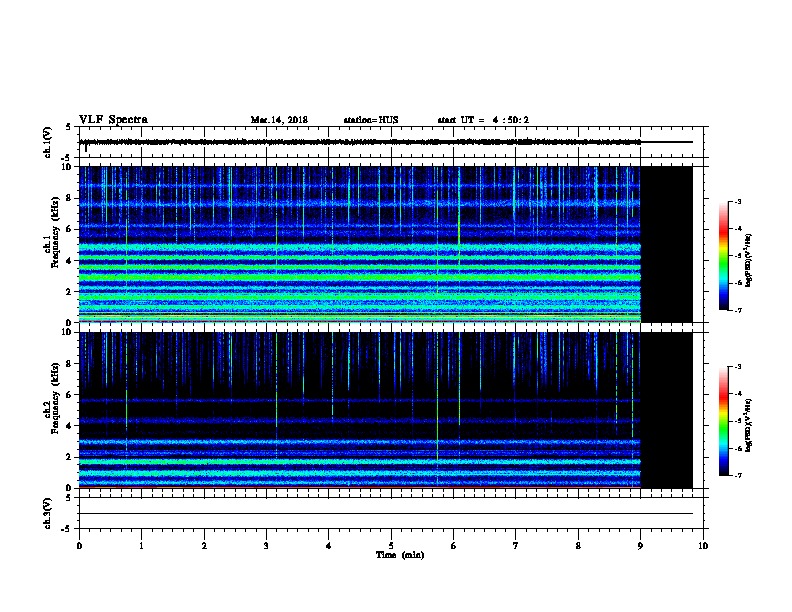Click the ch.1 frequency tick "8"
Image resolution: width=792 pixels, height=612 pixels.
[69, 198]
